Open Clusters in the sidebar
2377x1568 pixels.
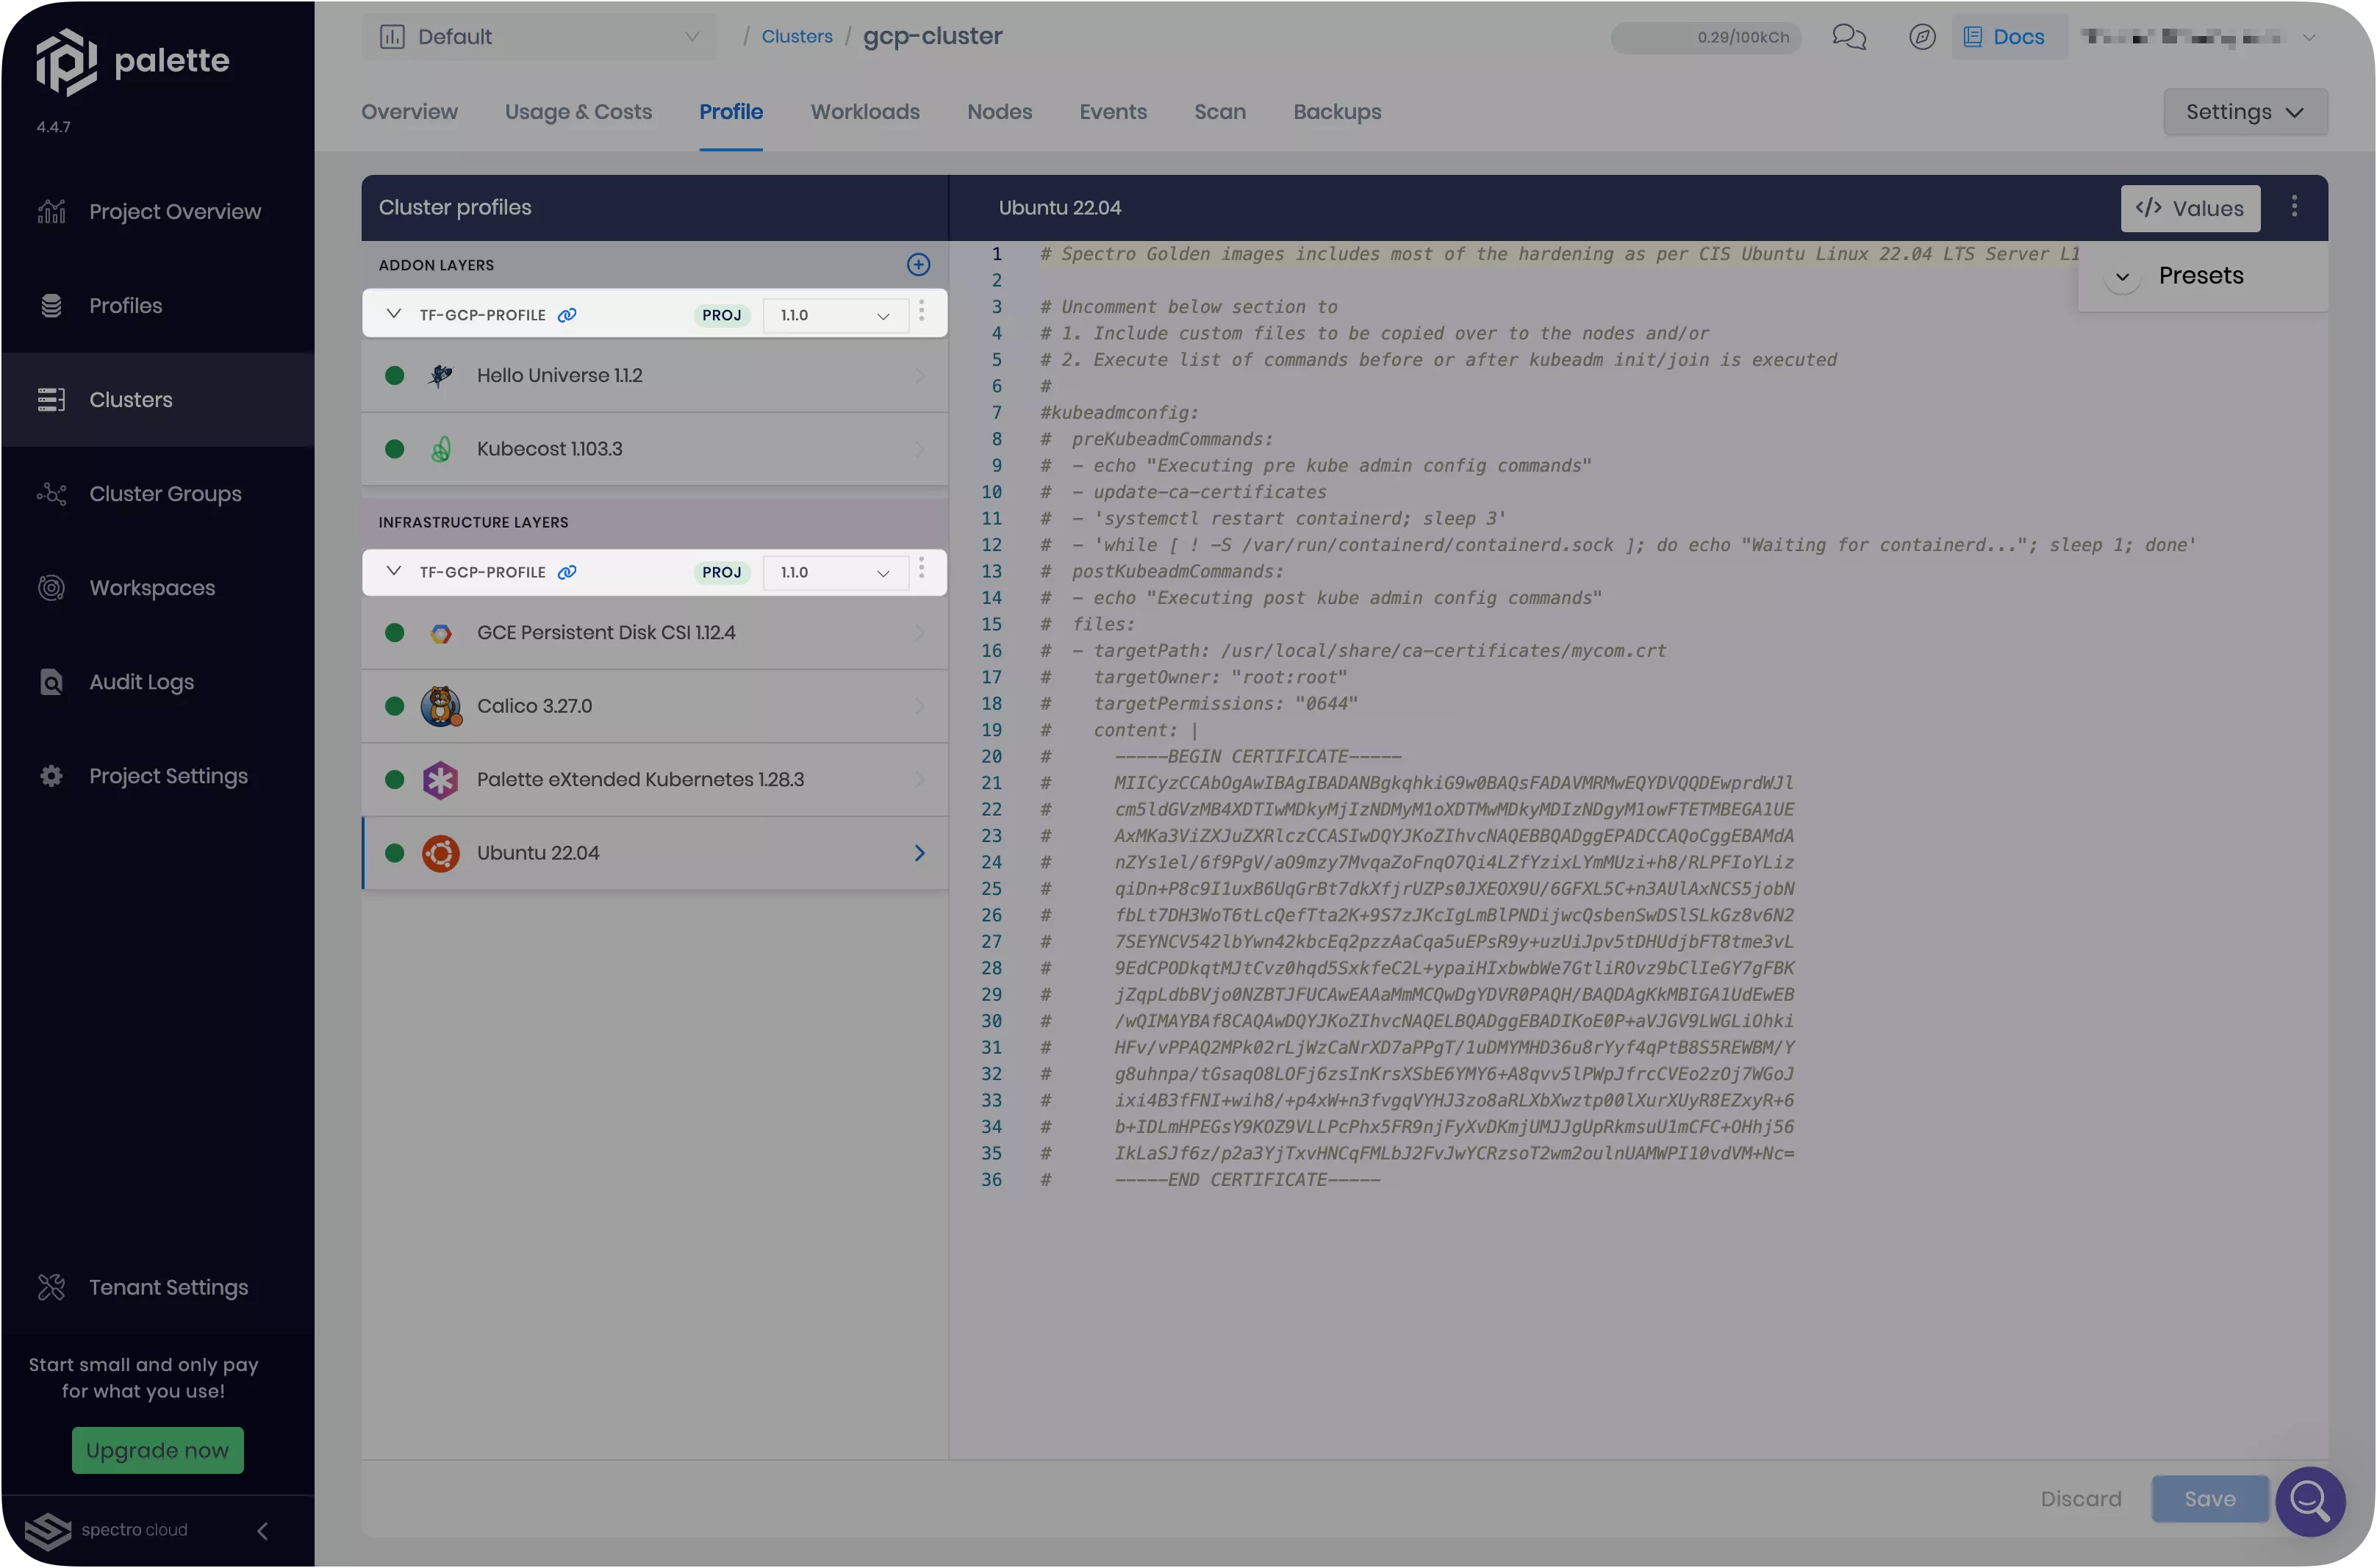(157, 399)
